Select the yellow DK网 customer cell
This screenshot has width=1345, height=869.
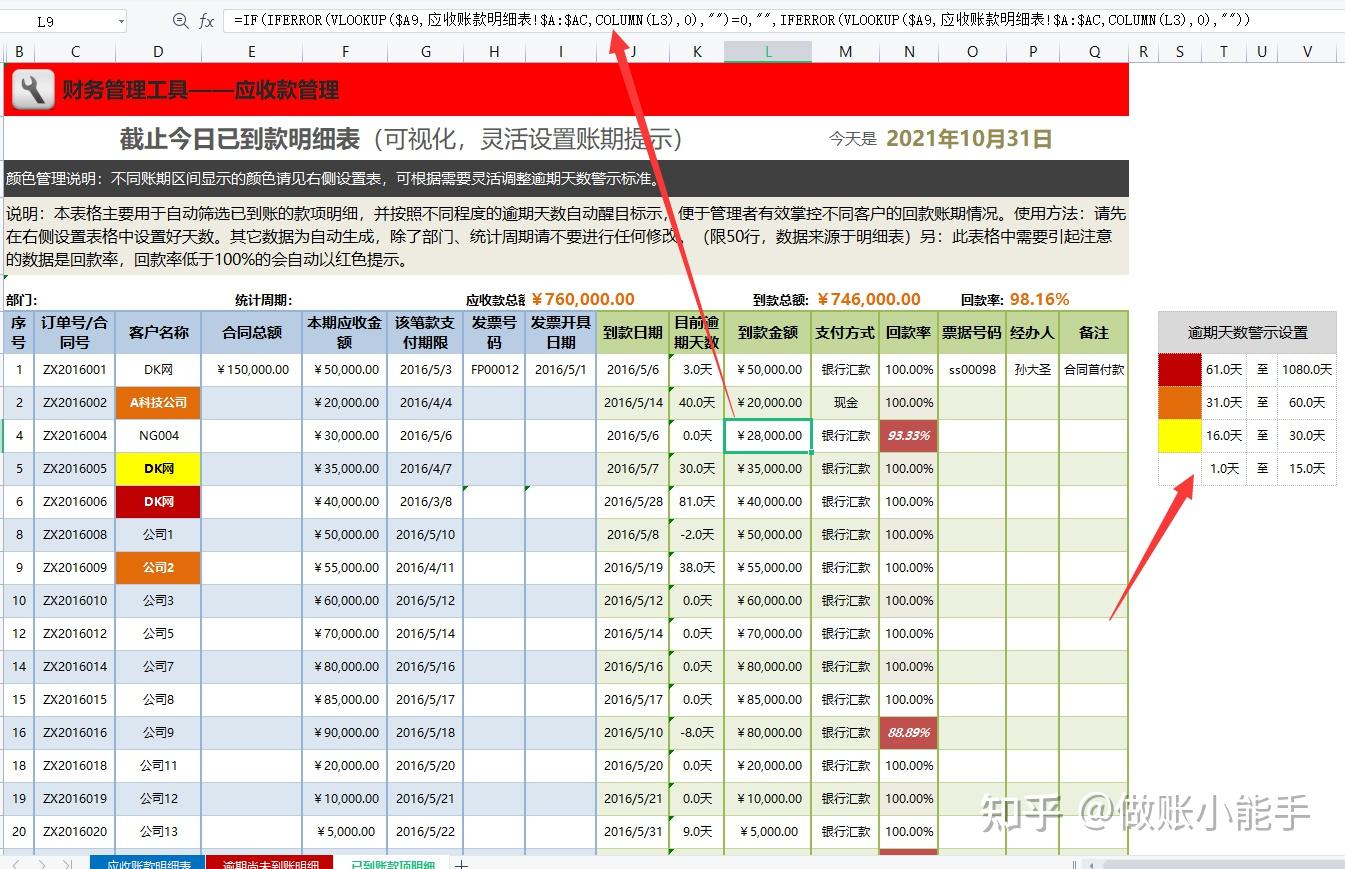coord(158,469)
